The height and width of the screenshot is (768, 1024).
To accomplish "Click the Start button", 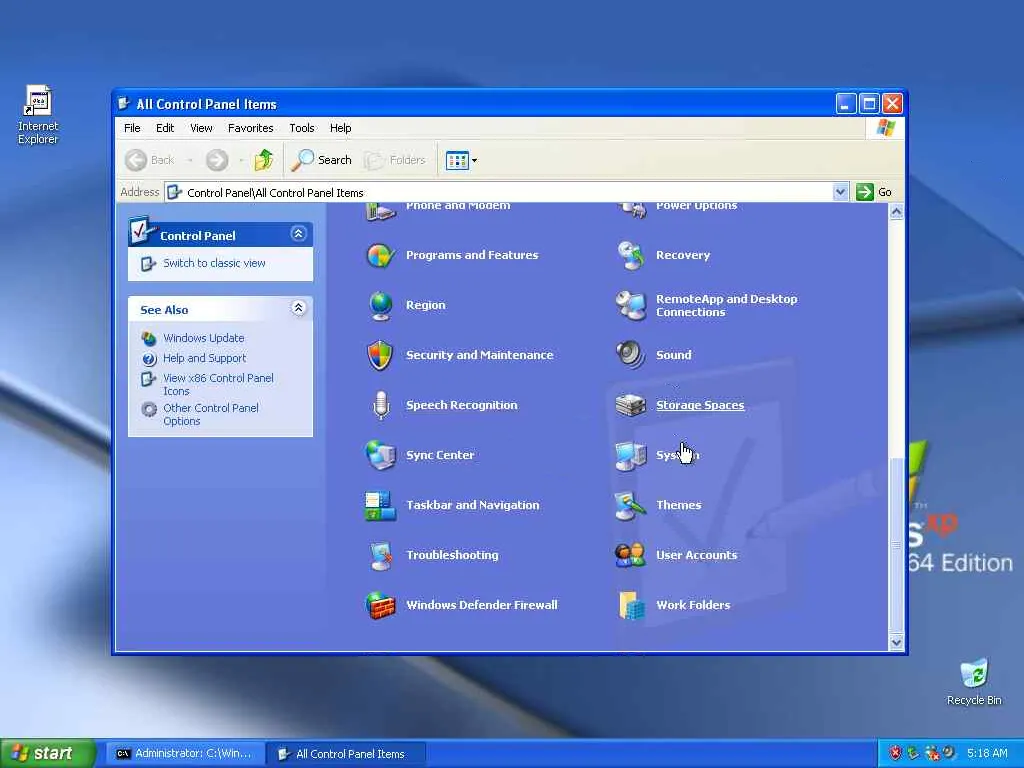I will pos(48,754).
